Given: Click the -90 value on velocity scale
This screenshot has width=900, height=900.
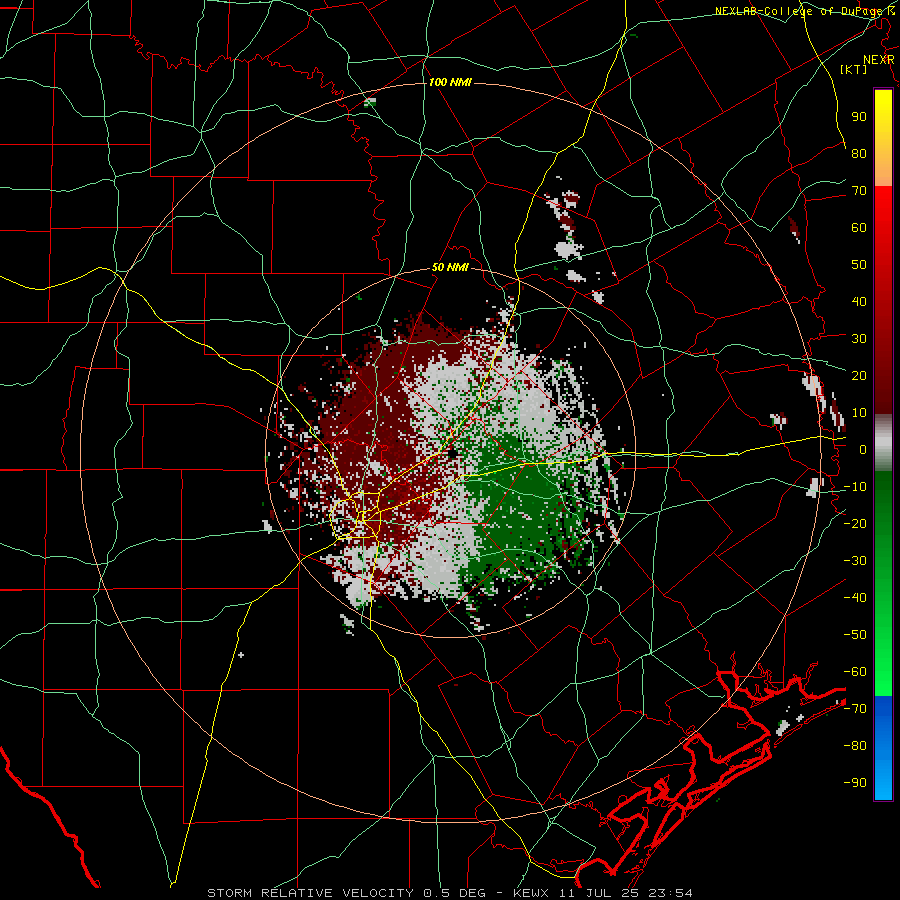Looking at the screenshot, I should 855,783.
